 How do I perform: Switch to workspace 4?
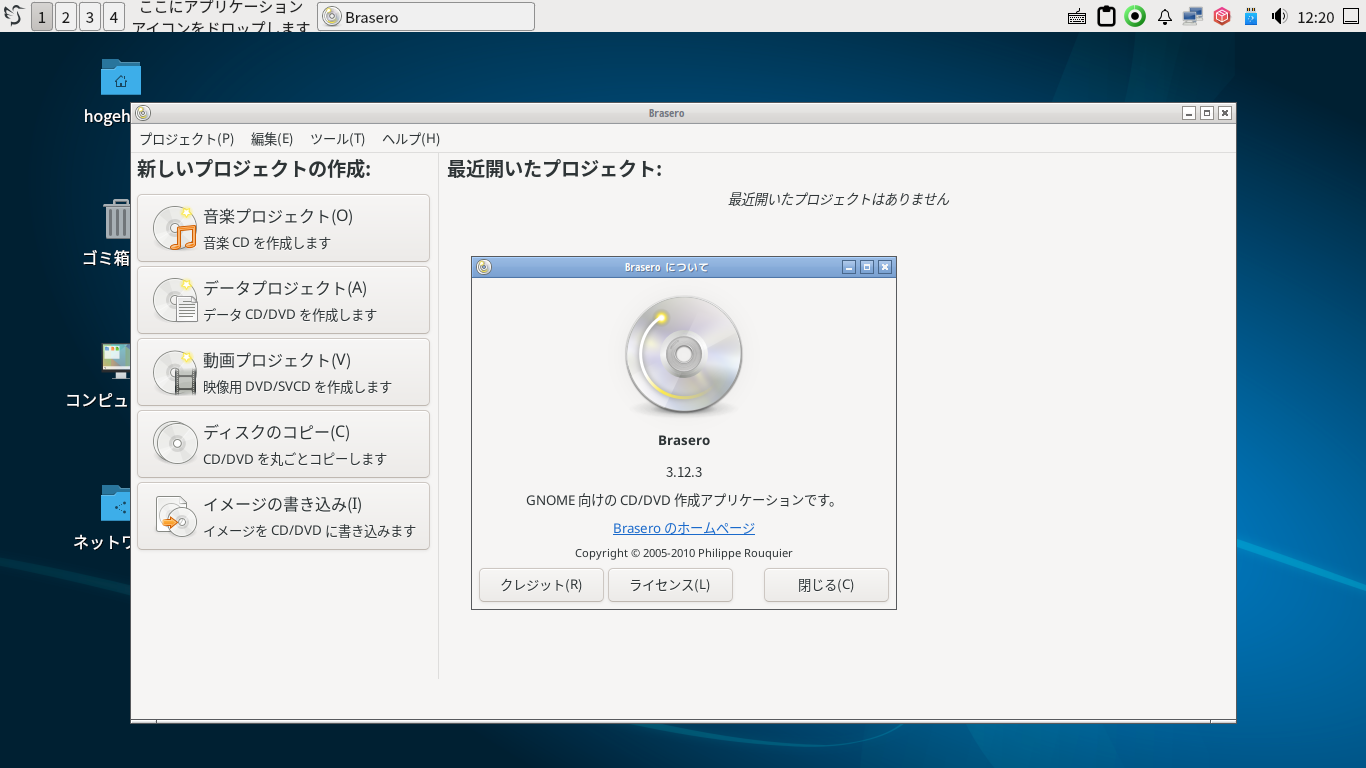[114, 17]
